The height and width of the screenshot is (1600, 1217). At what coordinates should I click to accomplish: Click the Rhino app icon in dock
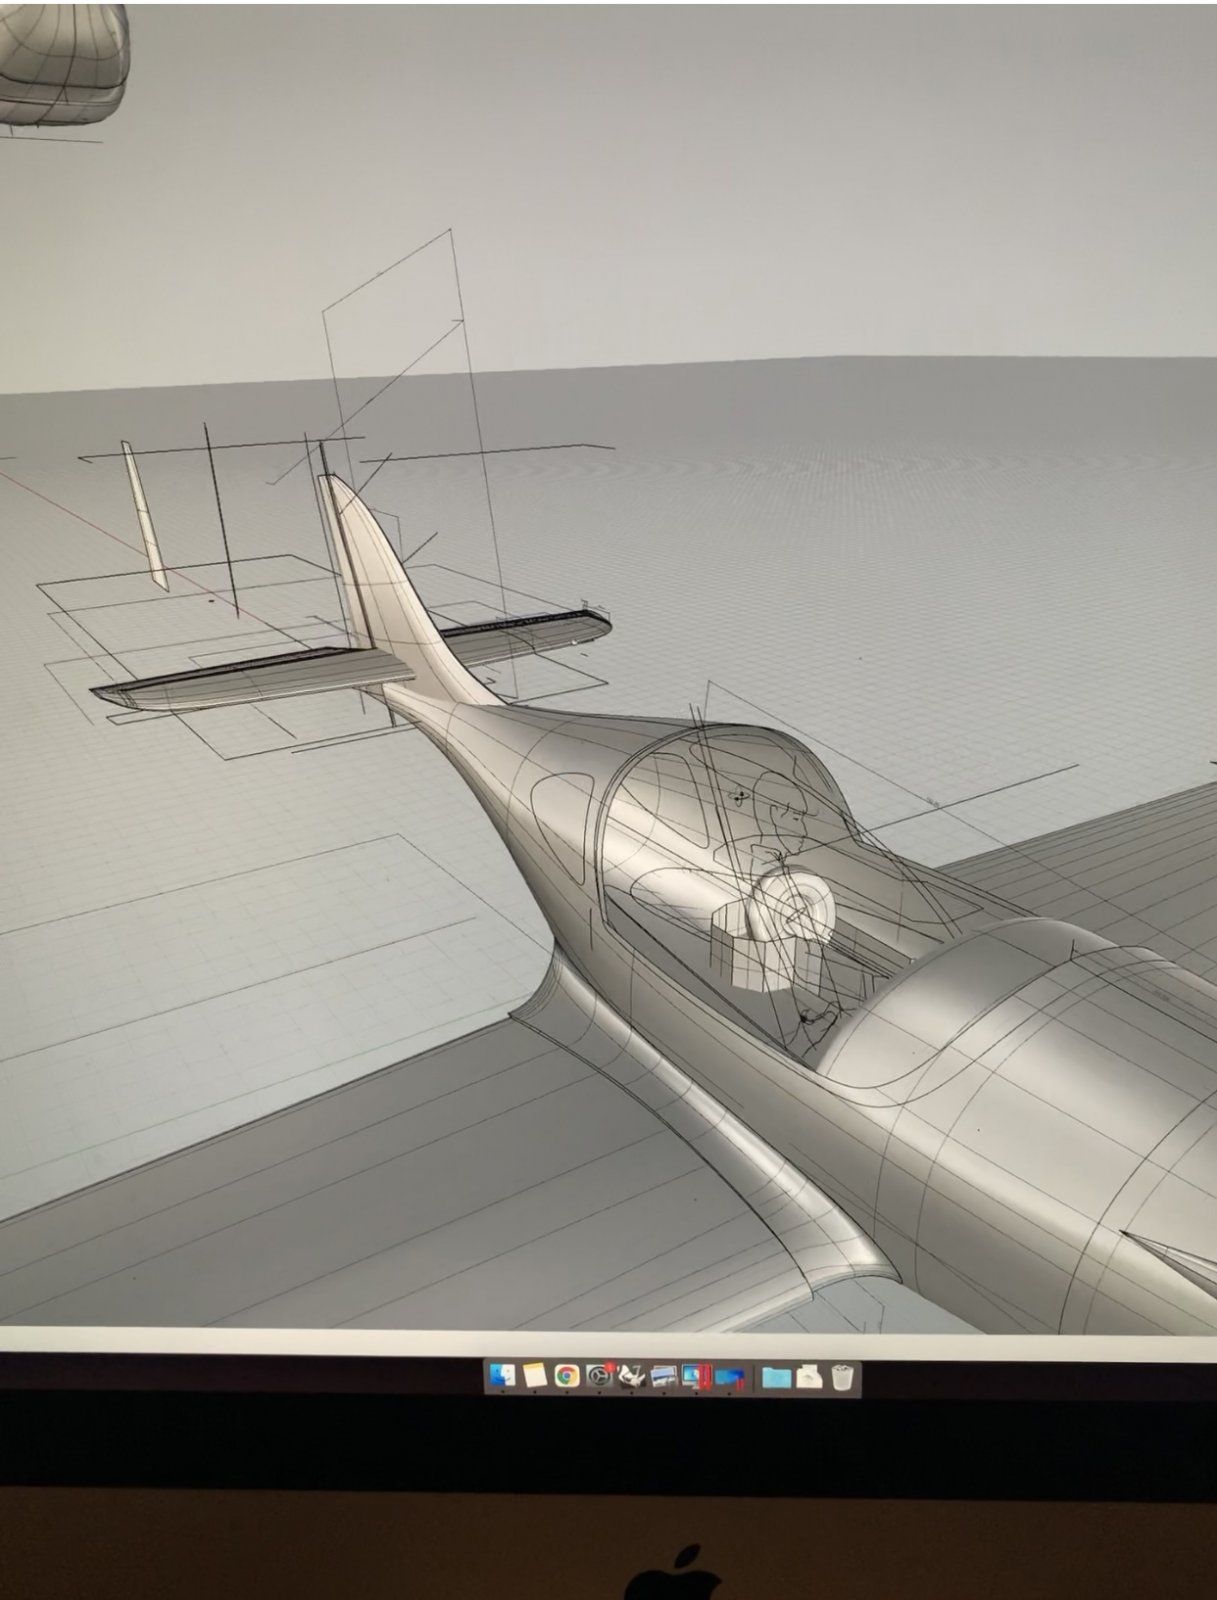630,1377
